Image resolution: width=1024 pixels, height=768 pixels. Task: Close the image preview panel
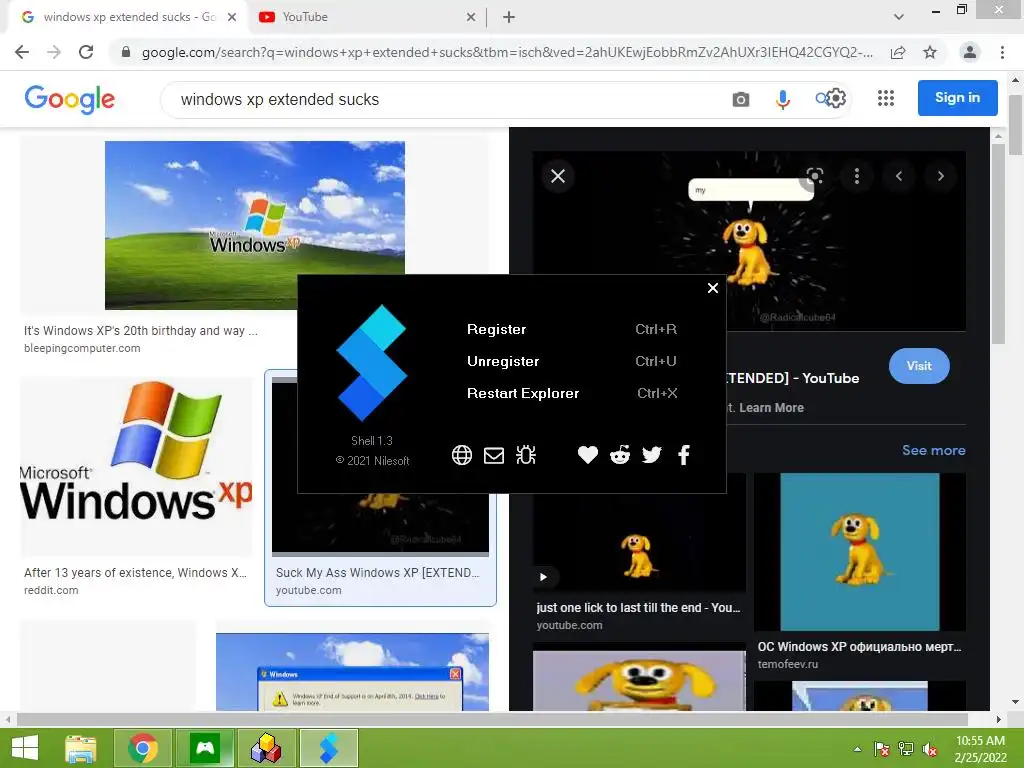(558, 176)
